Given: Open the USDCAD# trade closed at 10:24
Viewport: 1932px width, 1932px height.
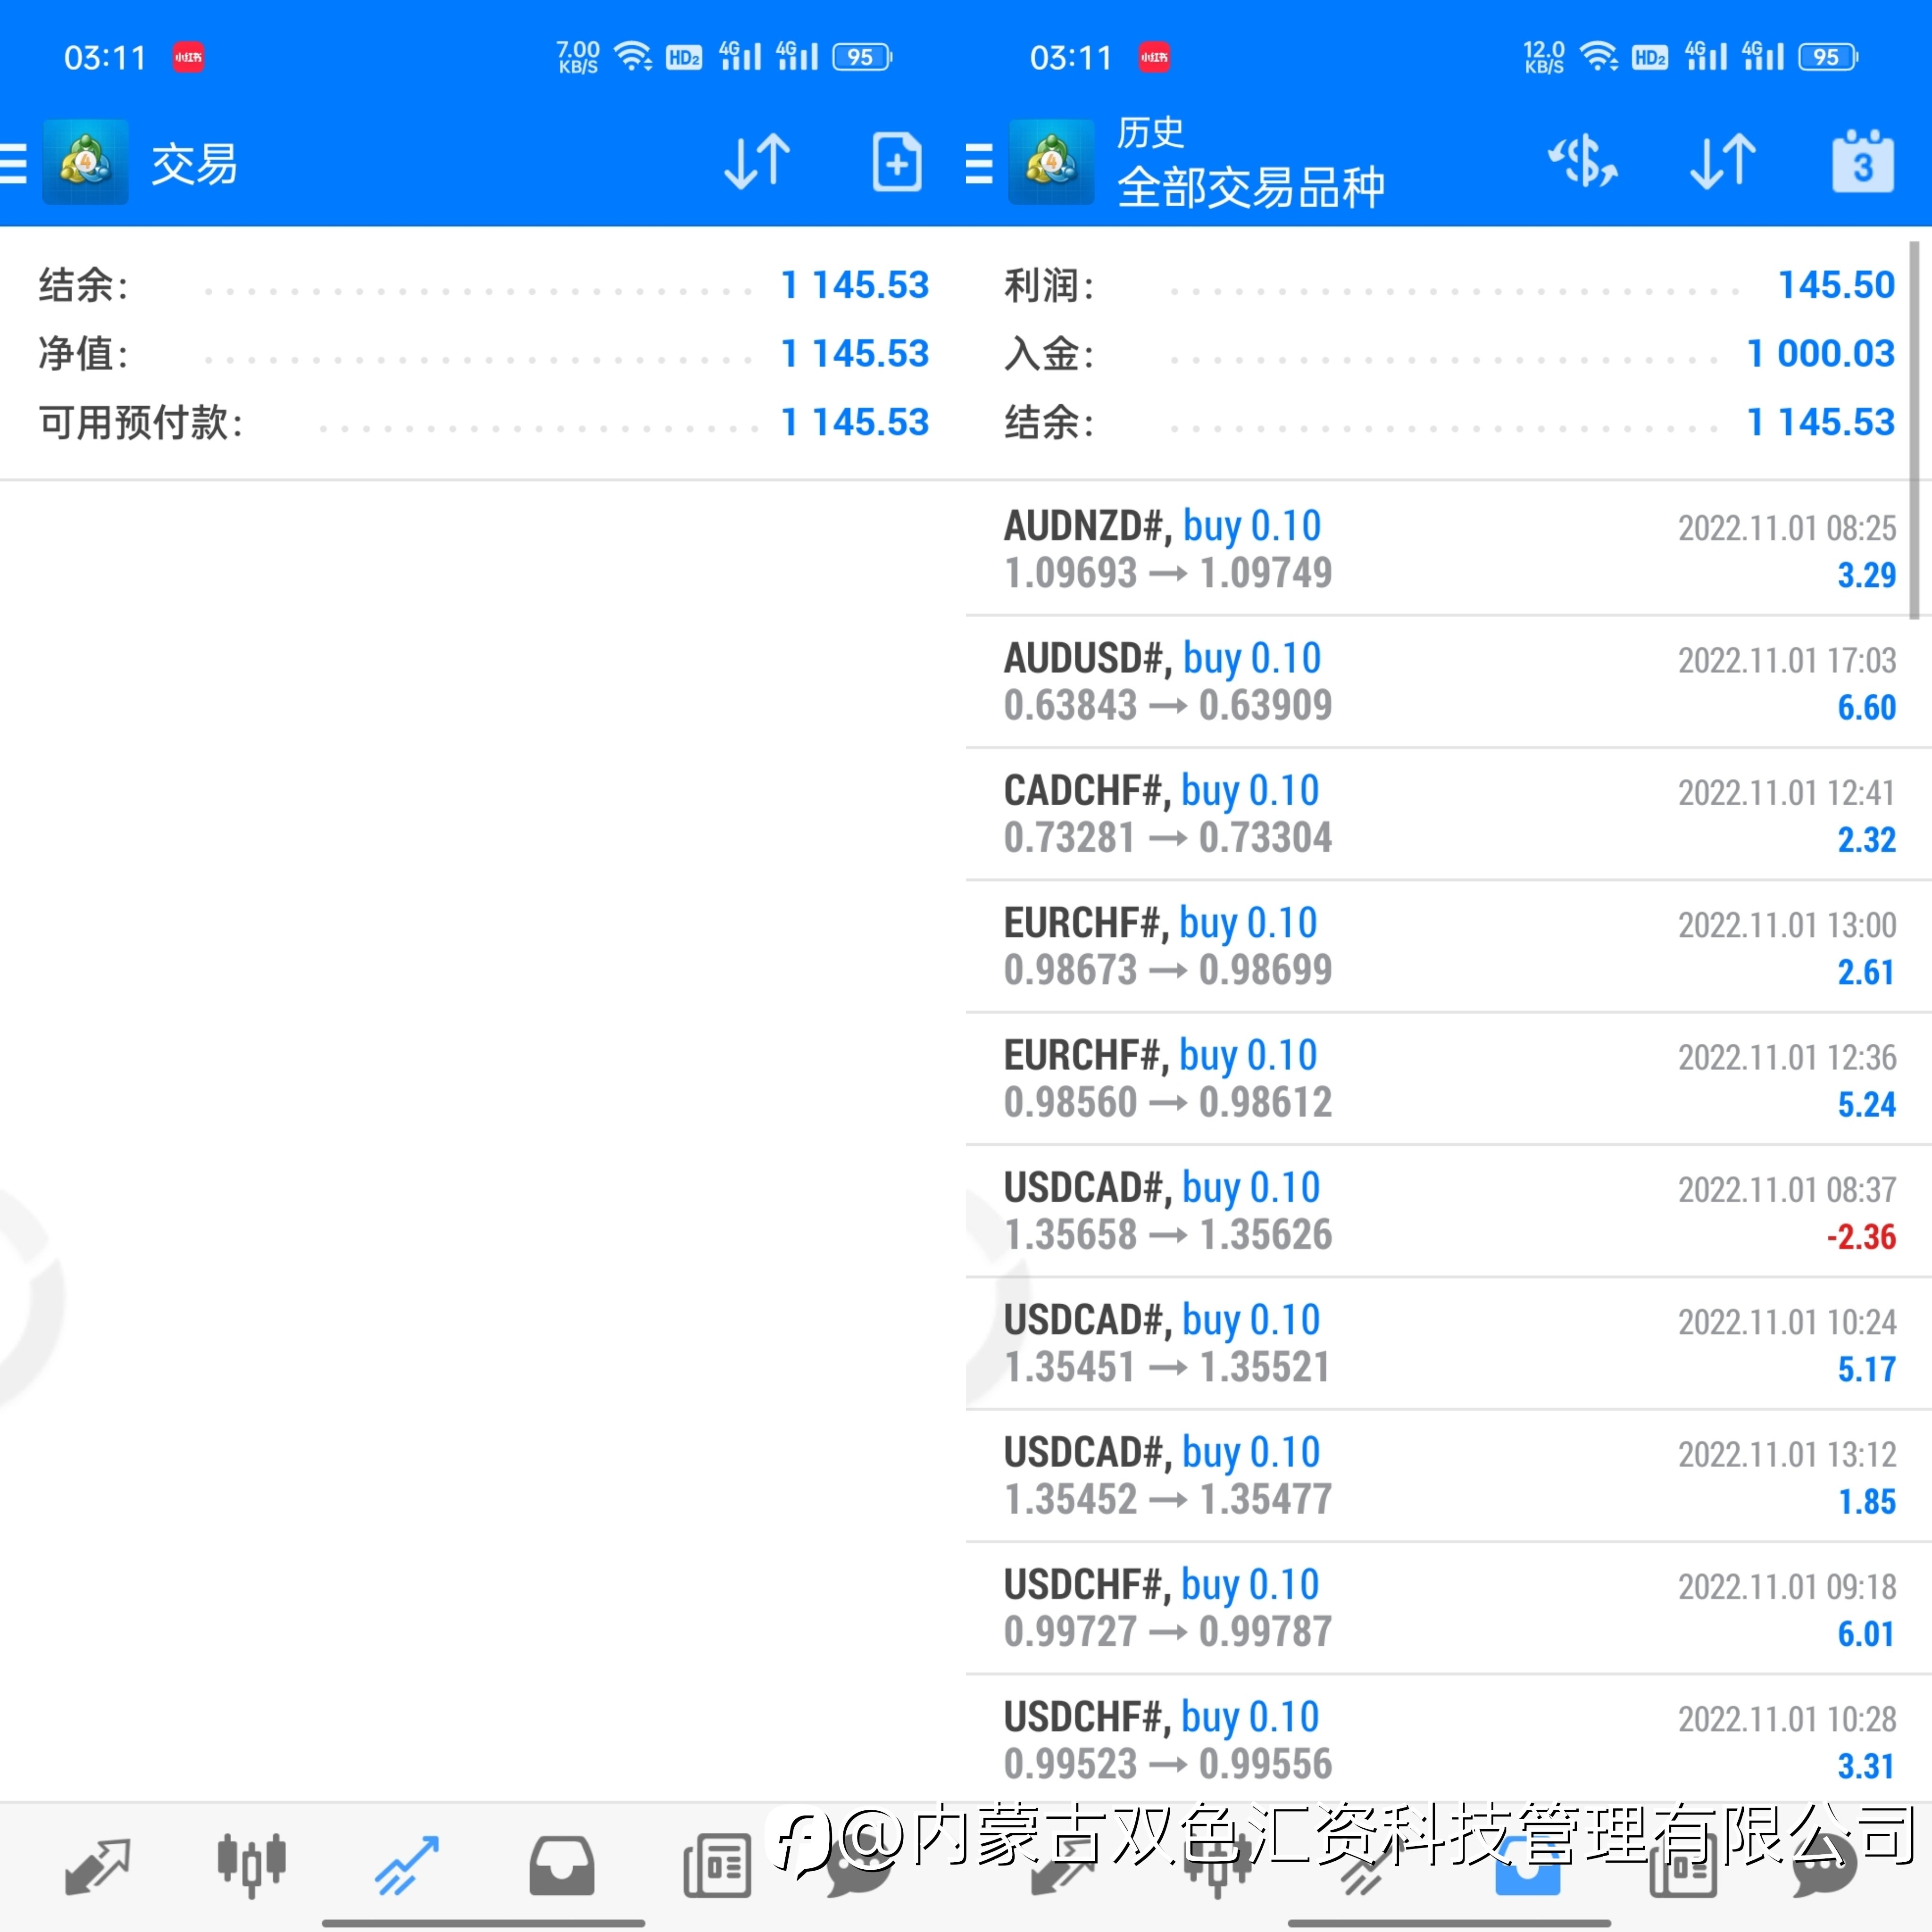Looking at the screenshot, I should (x=1449, y=1343).
